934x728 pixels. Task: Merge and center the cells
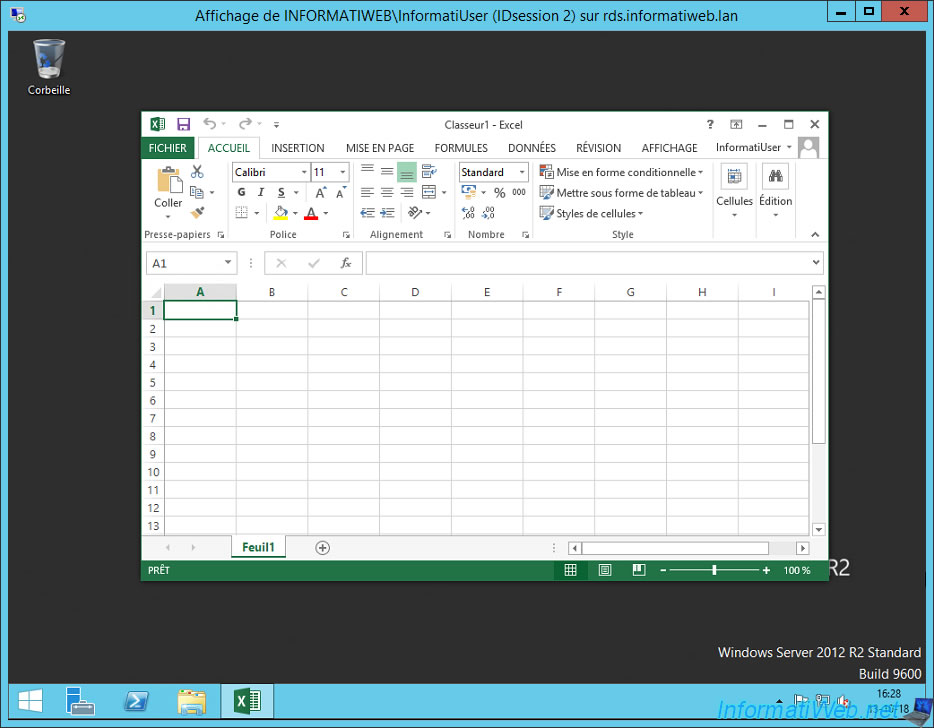coord(429,192)
